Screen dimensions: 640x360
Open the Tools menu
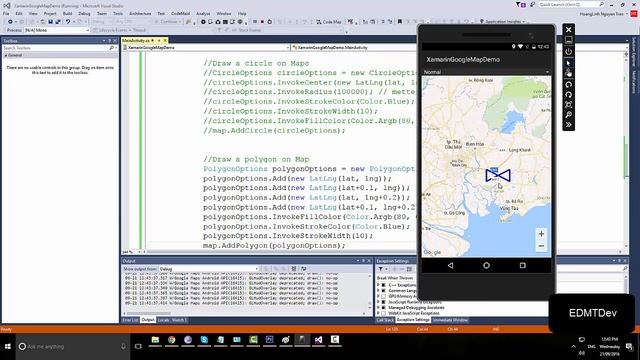click(118, 13)
